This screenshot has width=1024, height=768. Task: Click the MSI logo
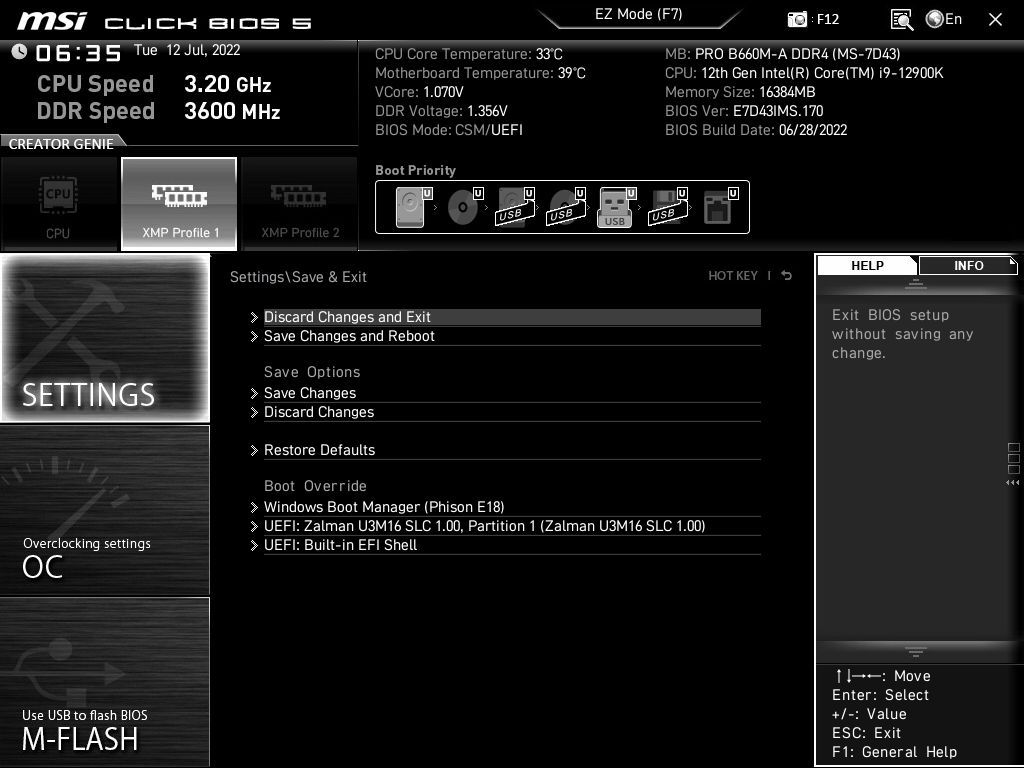point(52,21)
